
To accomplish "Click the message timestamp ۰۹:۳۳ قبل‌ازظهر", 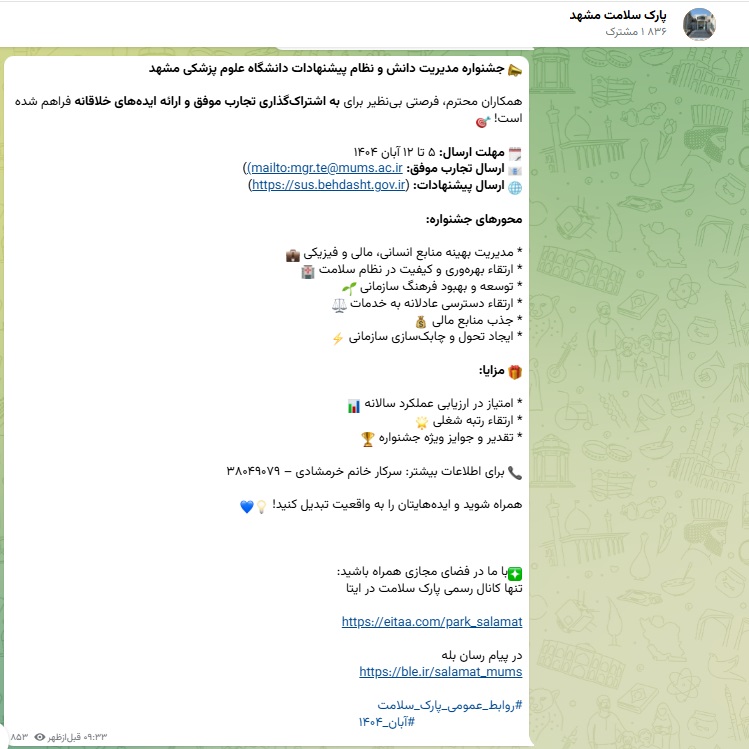I will pyautogui.click(x=78, y=737).
